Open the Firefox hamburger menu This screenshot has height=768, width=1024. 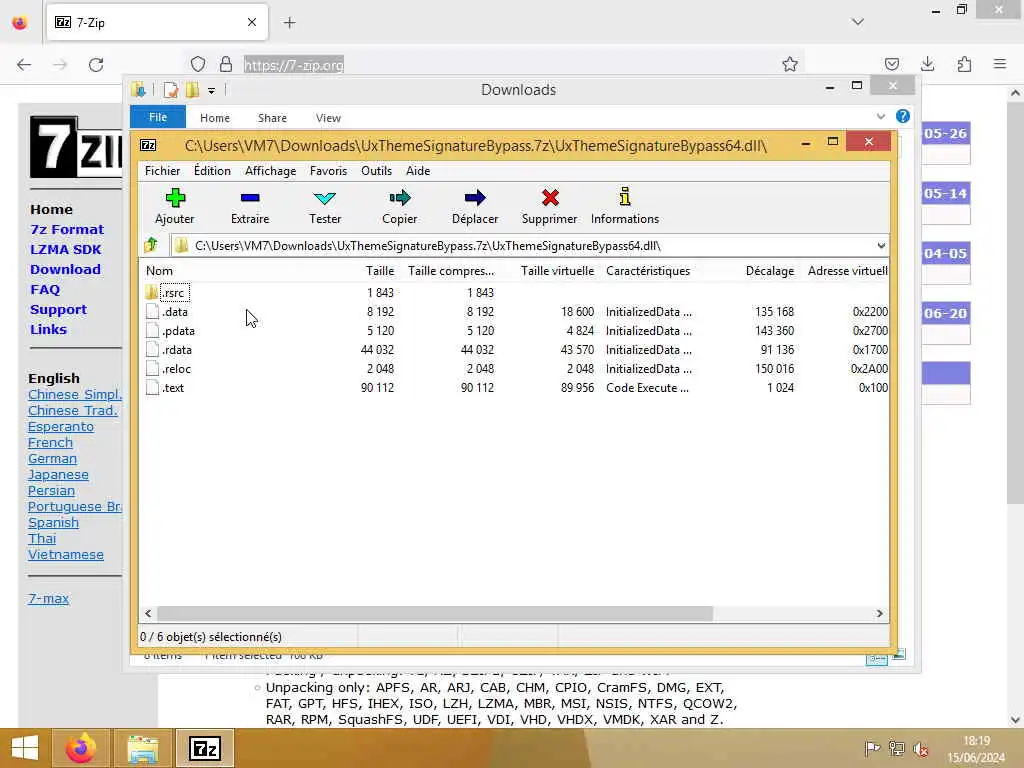(1000, 64)
